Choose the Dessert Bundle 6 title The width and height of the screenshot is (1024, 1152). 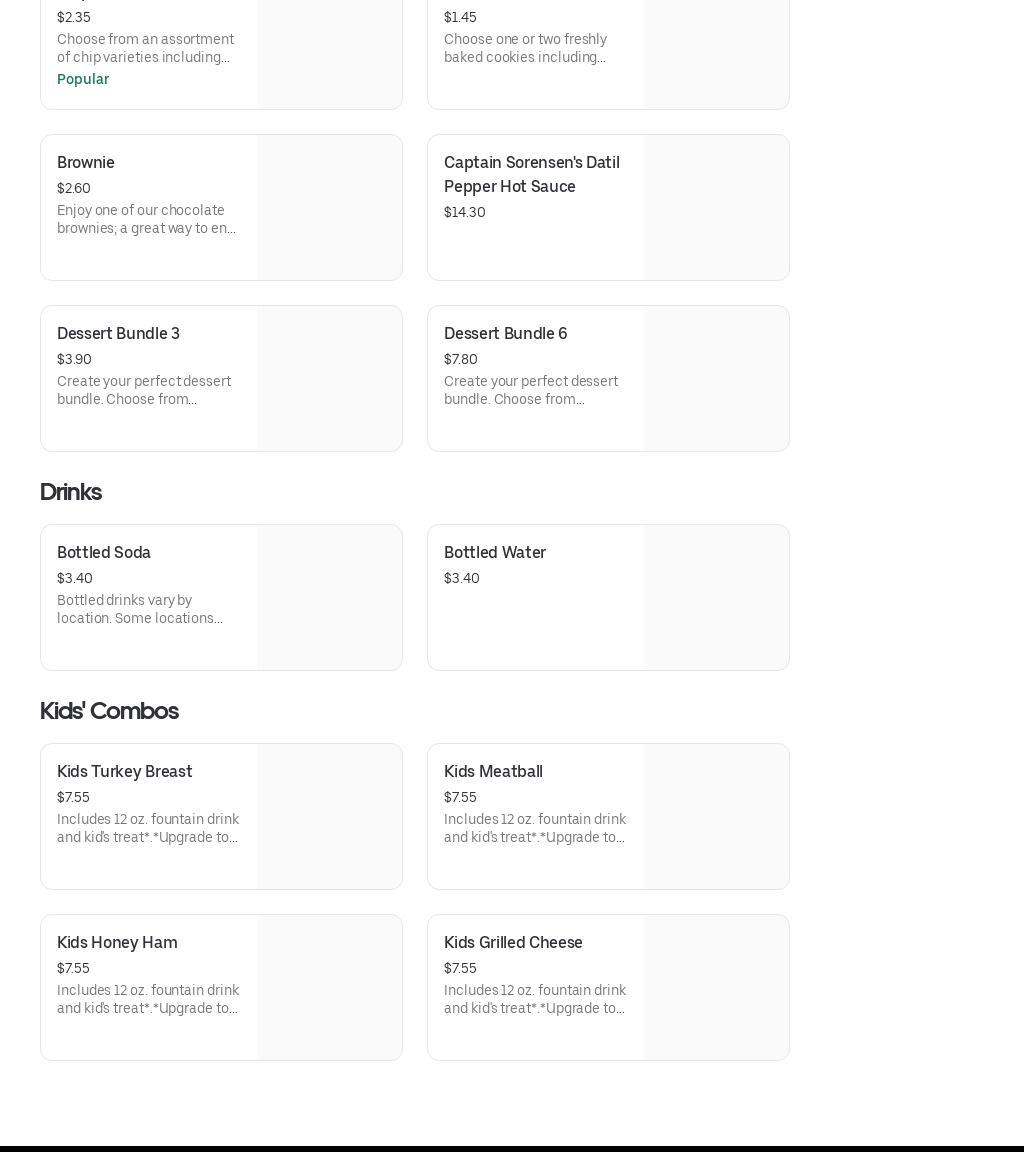pos(505,334)
